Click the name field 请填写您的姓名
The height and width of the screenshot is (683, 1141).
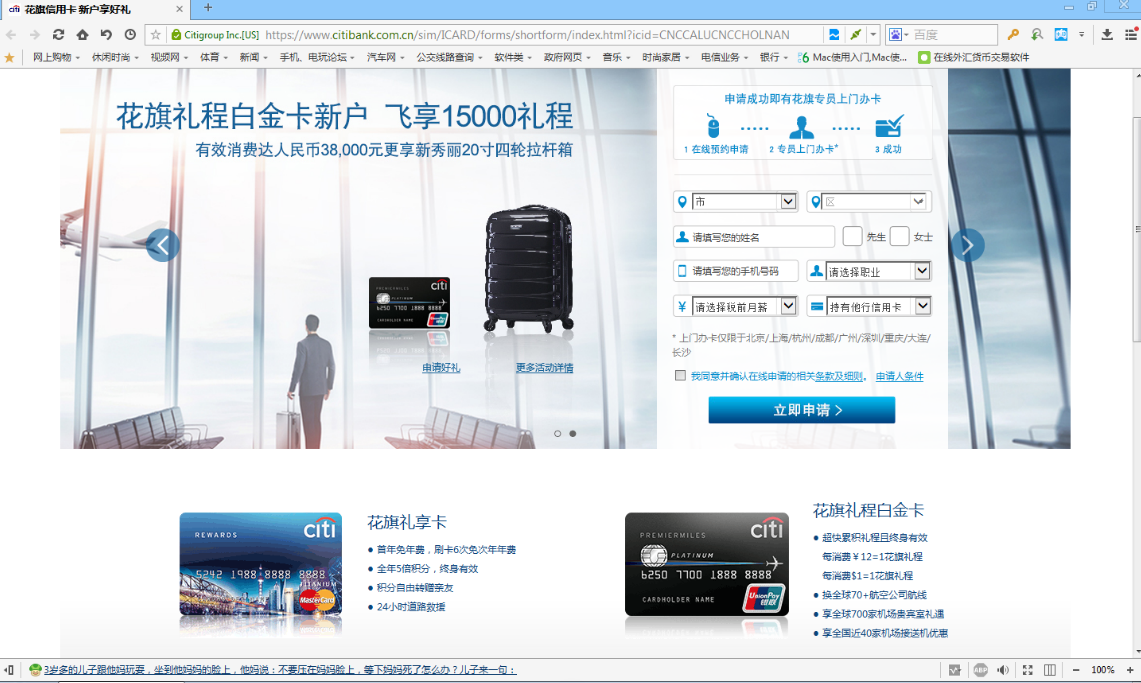point(754,236)
